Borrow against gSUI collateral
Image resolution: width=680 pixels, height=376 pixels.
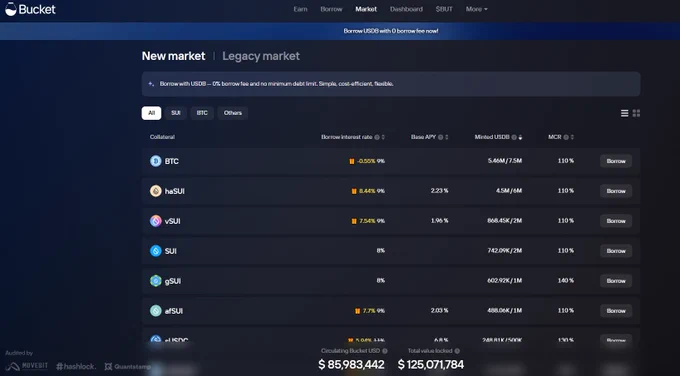click(x=616, y=281)
